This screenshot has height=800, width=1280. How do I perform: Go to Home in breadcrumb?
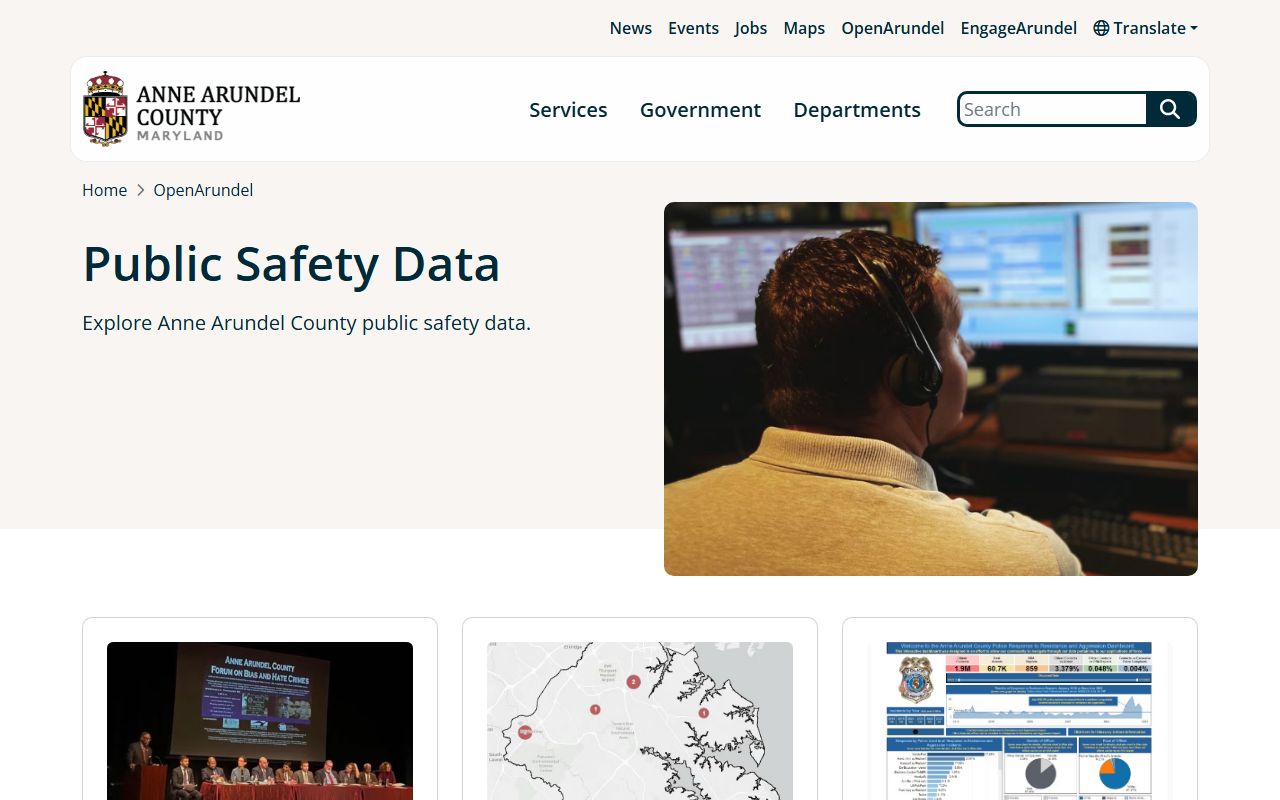tap(105, 190)
